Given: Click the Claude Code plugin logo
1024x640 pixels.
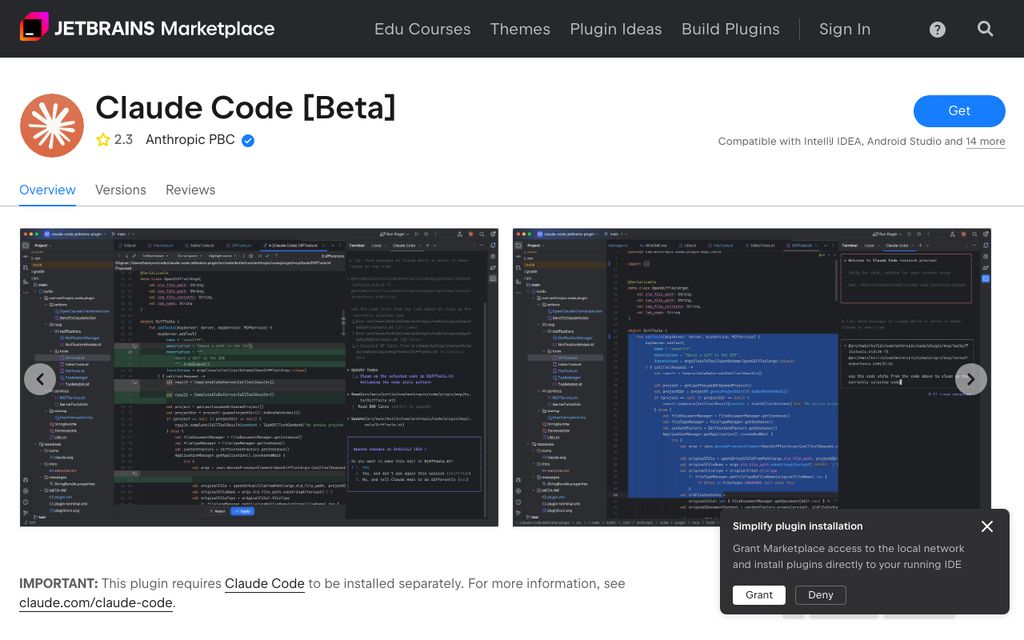Looking at the screenshot, I should click(x=52, y=125).
